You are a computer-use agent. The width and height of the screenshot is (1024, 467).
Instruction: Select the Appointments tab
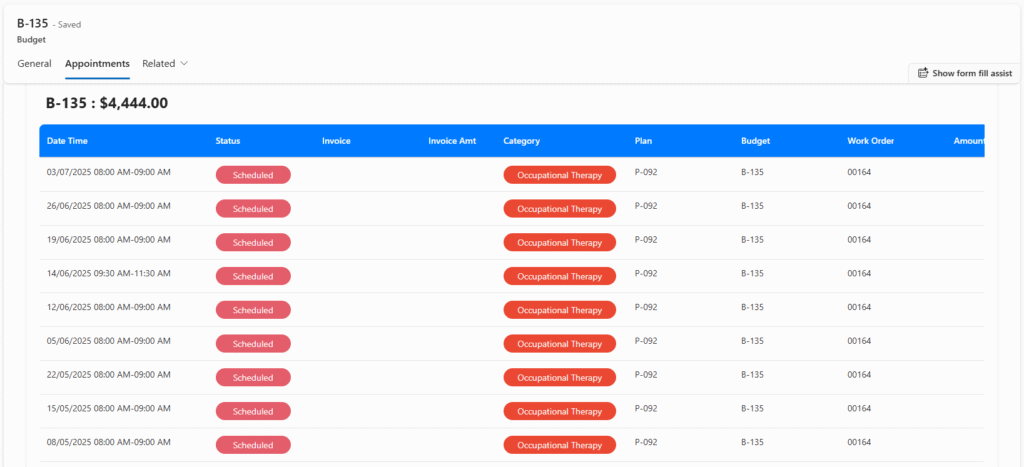(x=97, y=63)
